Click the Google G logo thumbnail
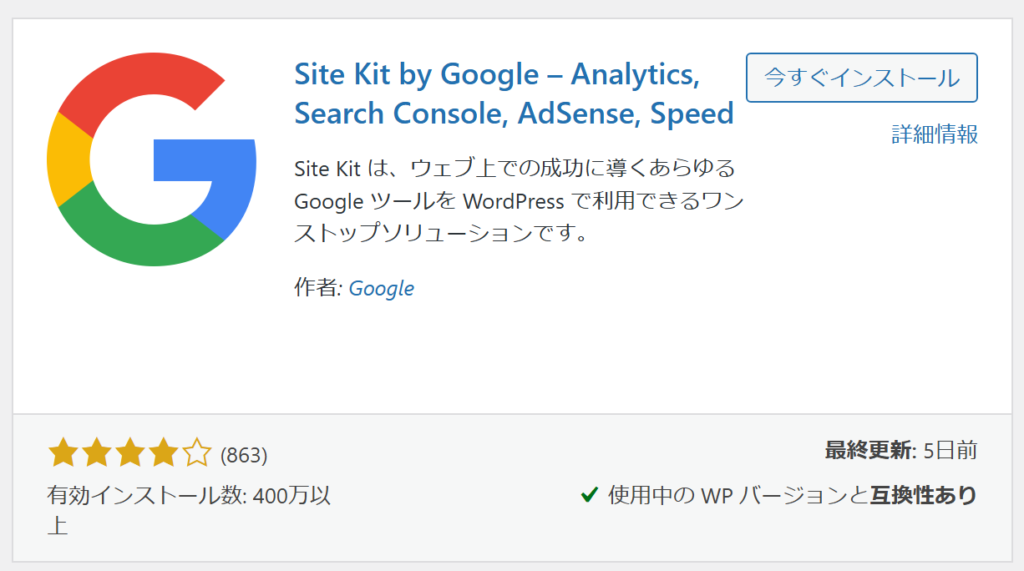Viewport: 1024px width, 571px height. coord(152,160)
